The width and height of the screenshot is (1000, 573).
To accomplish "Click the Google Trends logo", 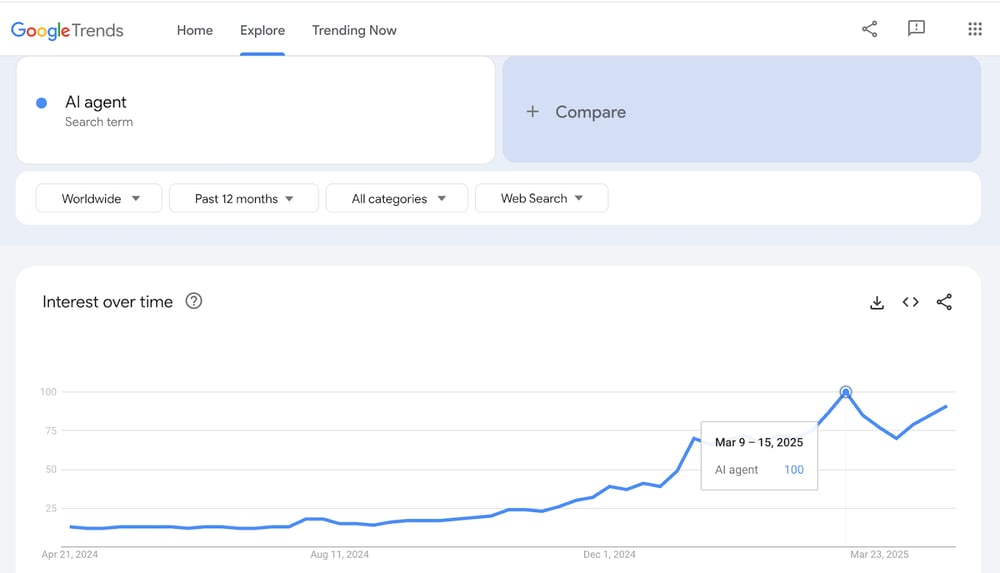I will click(67, 30).
